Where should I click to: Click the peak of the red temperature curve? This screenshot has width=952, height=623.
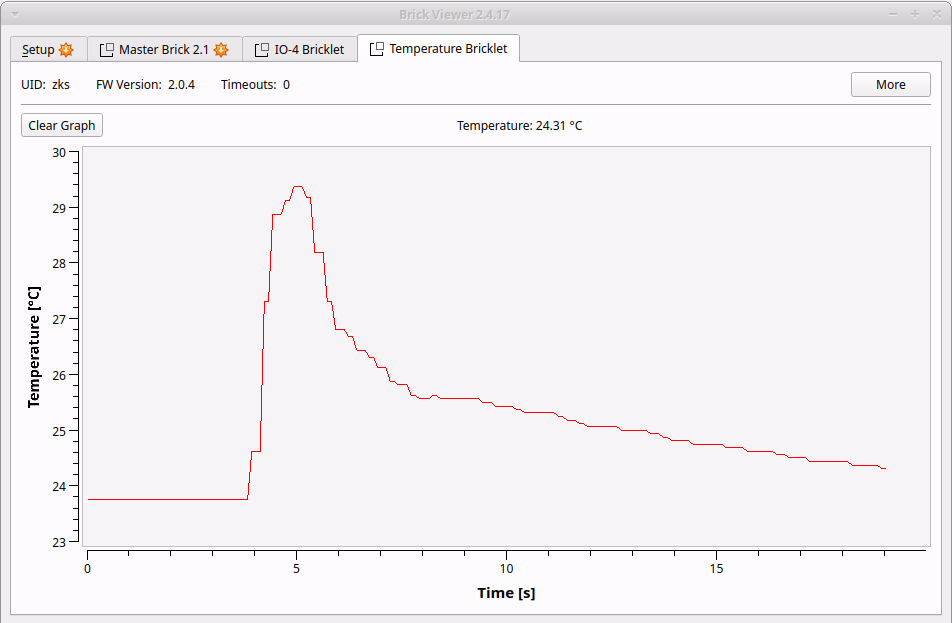pos(297,187)
